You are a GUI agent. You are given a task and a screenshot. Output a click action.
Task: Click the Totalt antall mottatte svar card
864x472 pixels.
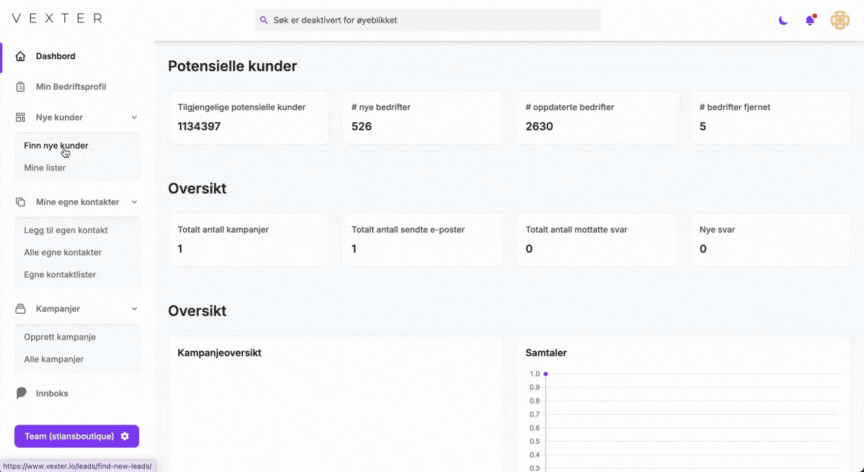[596, 240]
